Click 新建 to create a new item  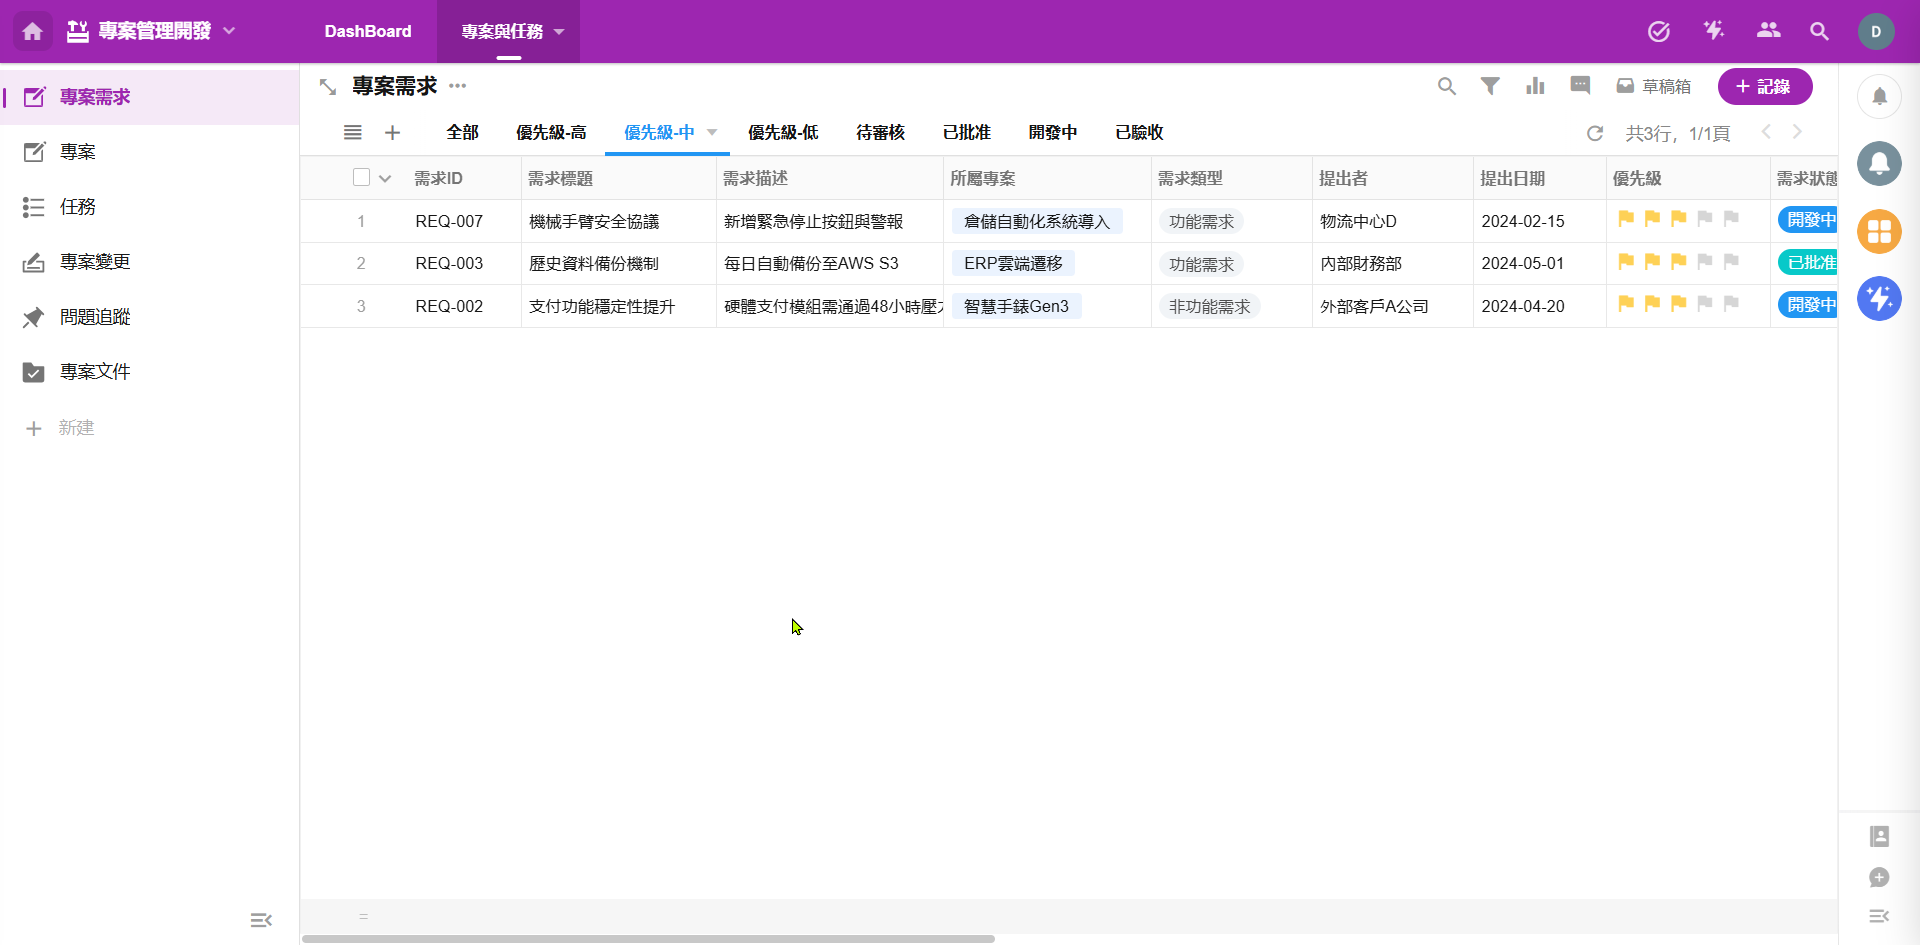pos(60,428)
